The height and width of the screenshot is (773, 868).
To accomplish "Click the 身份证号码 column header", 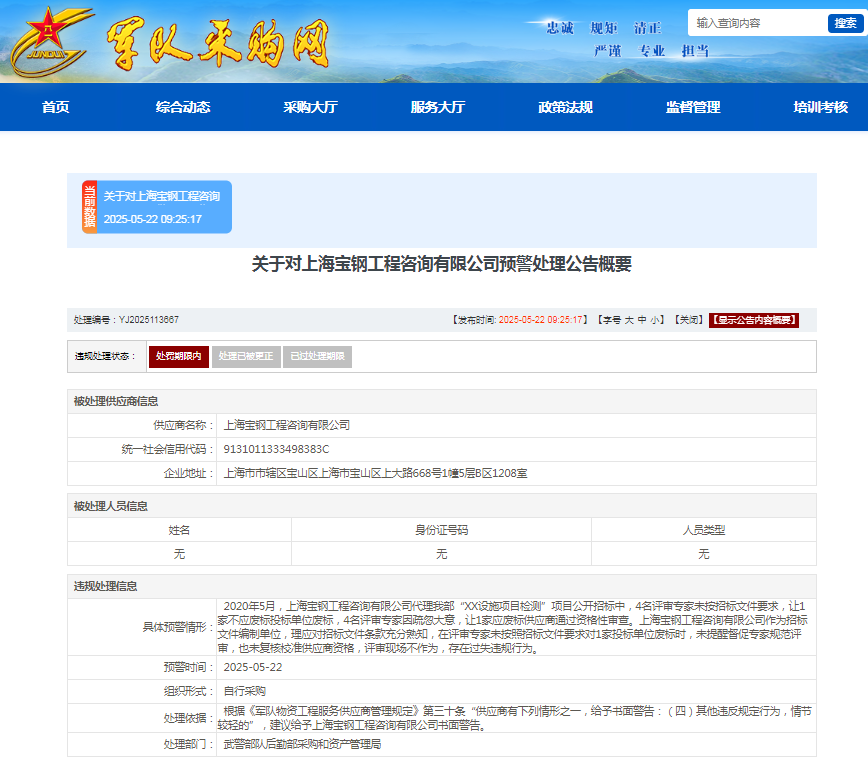I will coord(442,530).
